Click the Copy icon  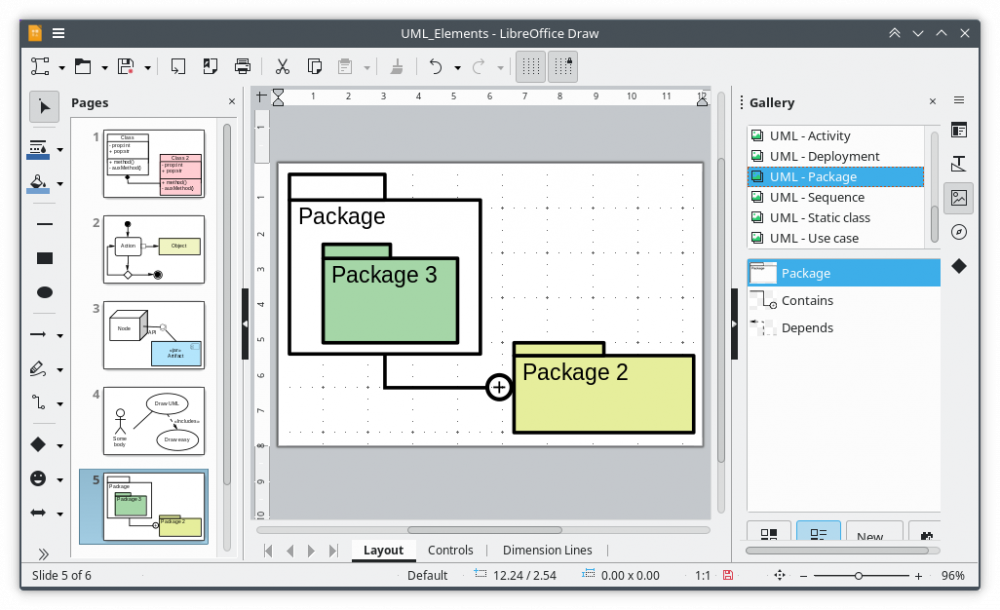coord(314,66)
